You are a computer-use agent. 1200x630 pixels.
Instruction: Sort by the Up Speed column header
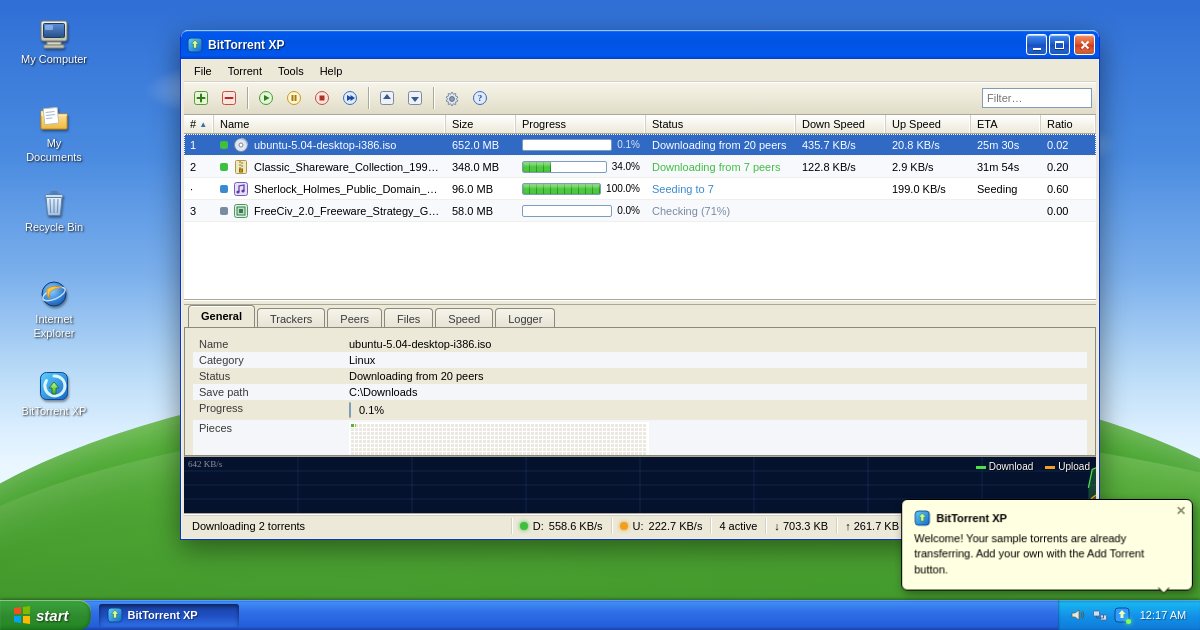pyautogui.click(x=927, y=124)
